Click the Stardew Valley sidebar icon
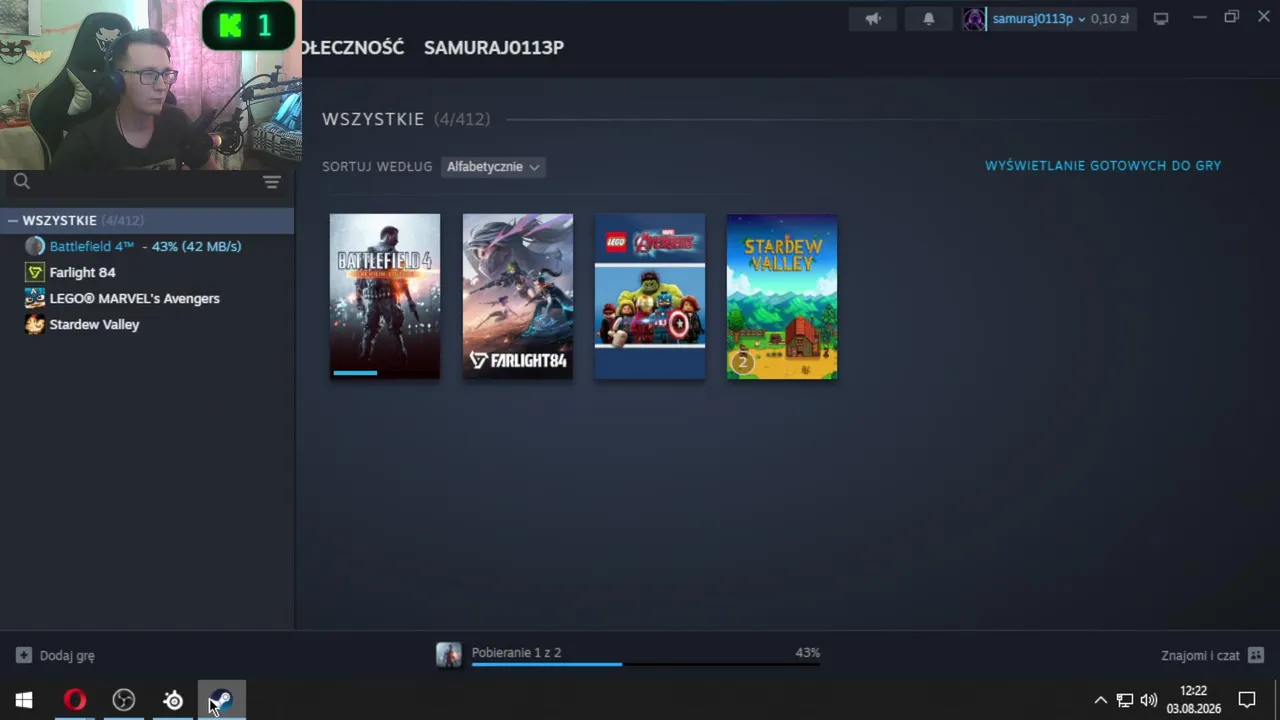 click(35, 324)
